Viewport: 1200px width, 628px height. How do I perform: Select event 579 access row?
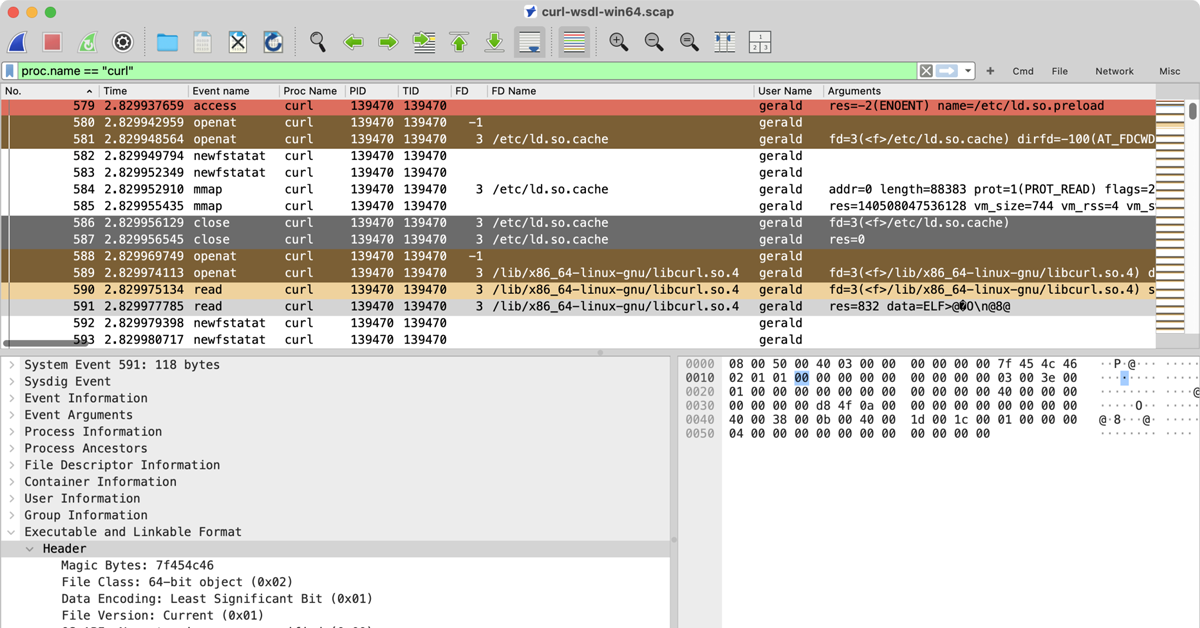tap(578, 106)
